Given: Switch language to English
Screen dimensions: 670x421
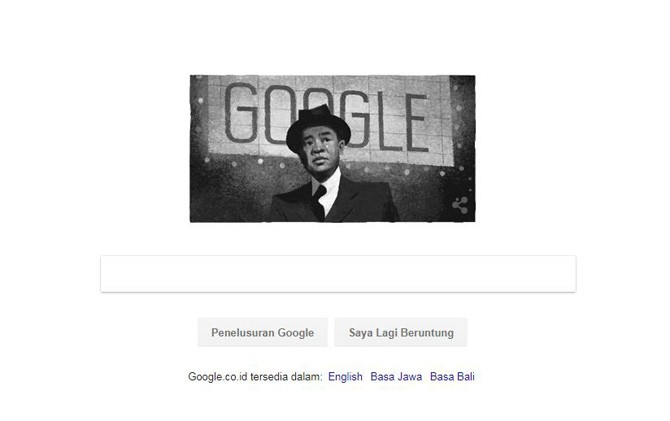Looking at the screenshot, I should coord(345,377).
